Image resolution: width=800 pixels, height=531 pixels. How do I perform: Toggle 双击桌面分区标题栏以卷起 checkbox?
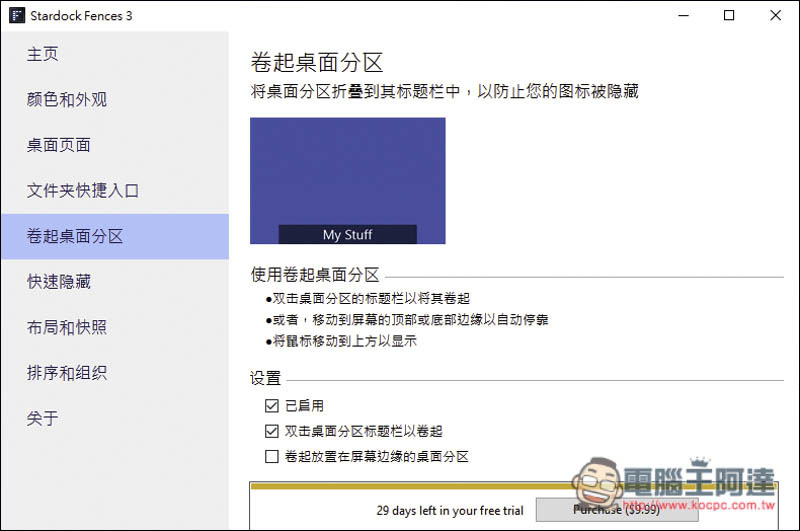click(272, 431)
